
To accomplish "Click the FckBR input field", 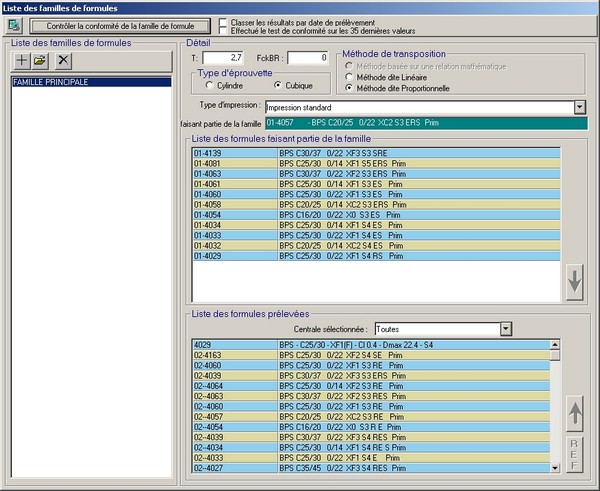I will 308,58.
